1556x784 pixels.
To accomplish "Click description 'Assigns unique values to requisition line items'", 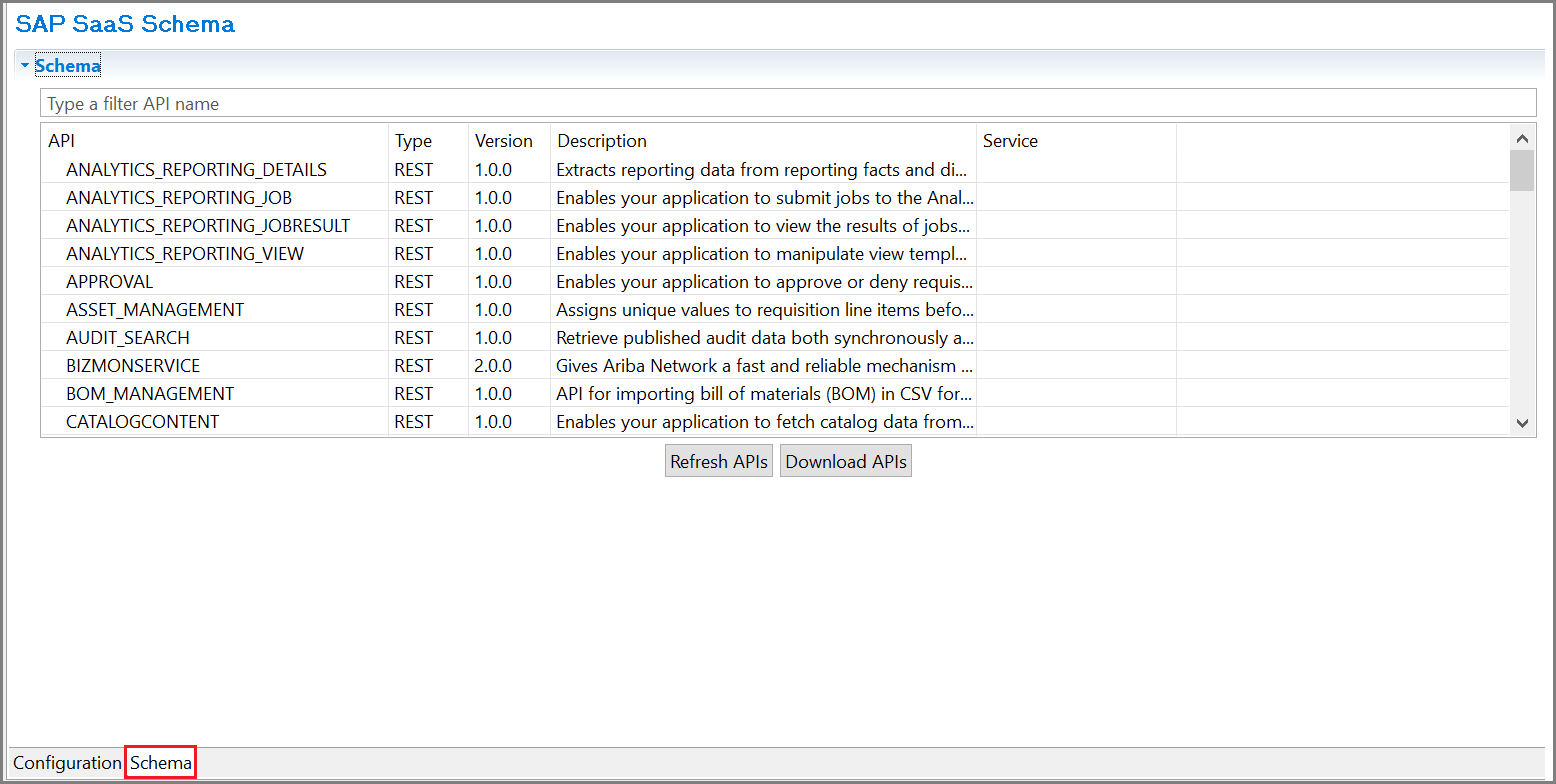I will [x=765, y=310].
